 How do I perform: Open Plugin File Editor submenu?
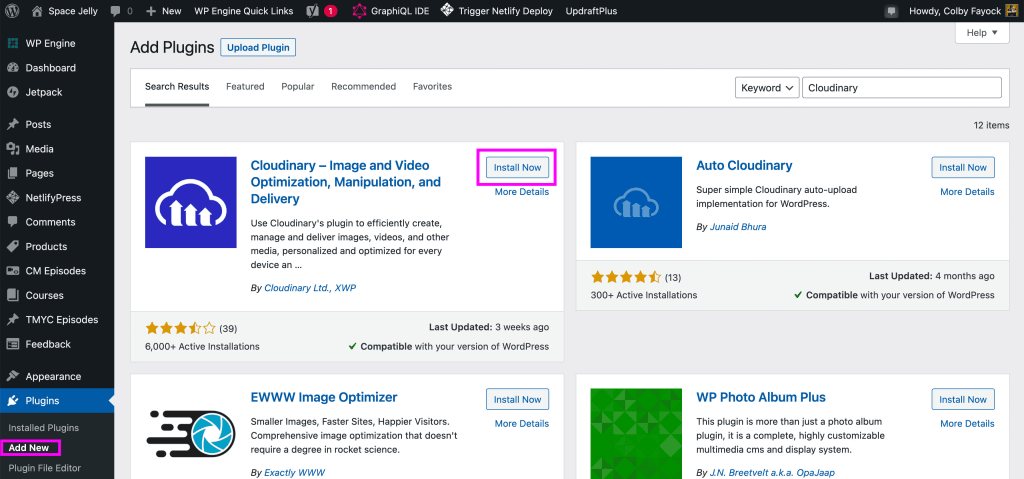44,468
